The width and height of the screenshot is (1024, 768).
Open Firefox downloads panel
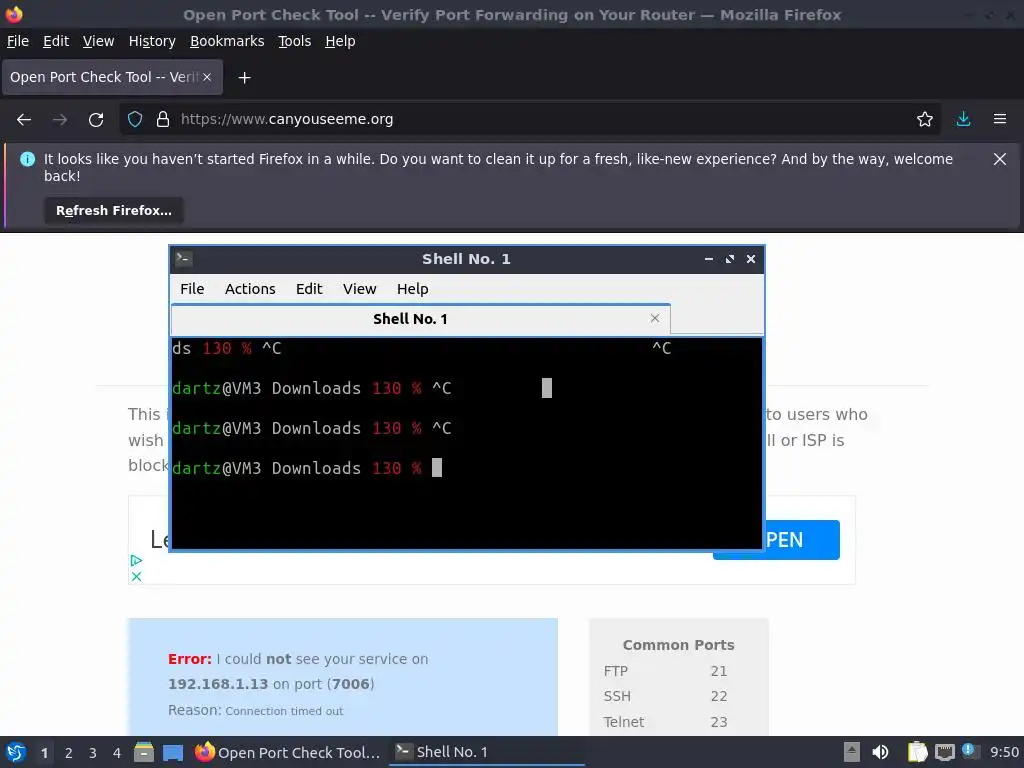(963, 119)
